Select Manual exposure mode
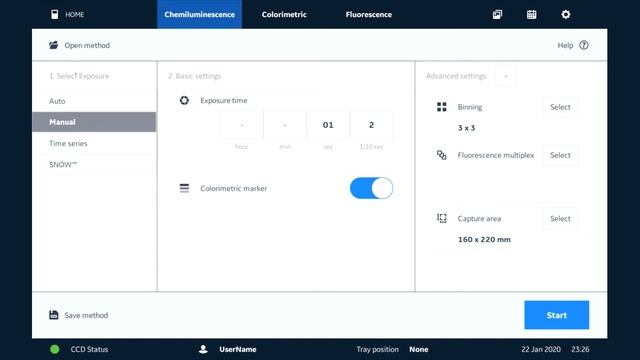This screenshot has width=640, height=360. click(94, 122)
